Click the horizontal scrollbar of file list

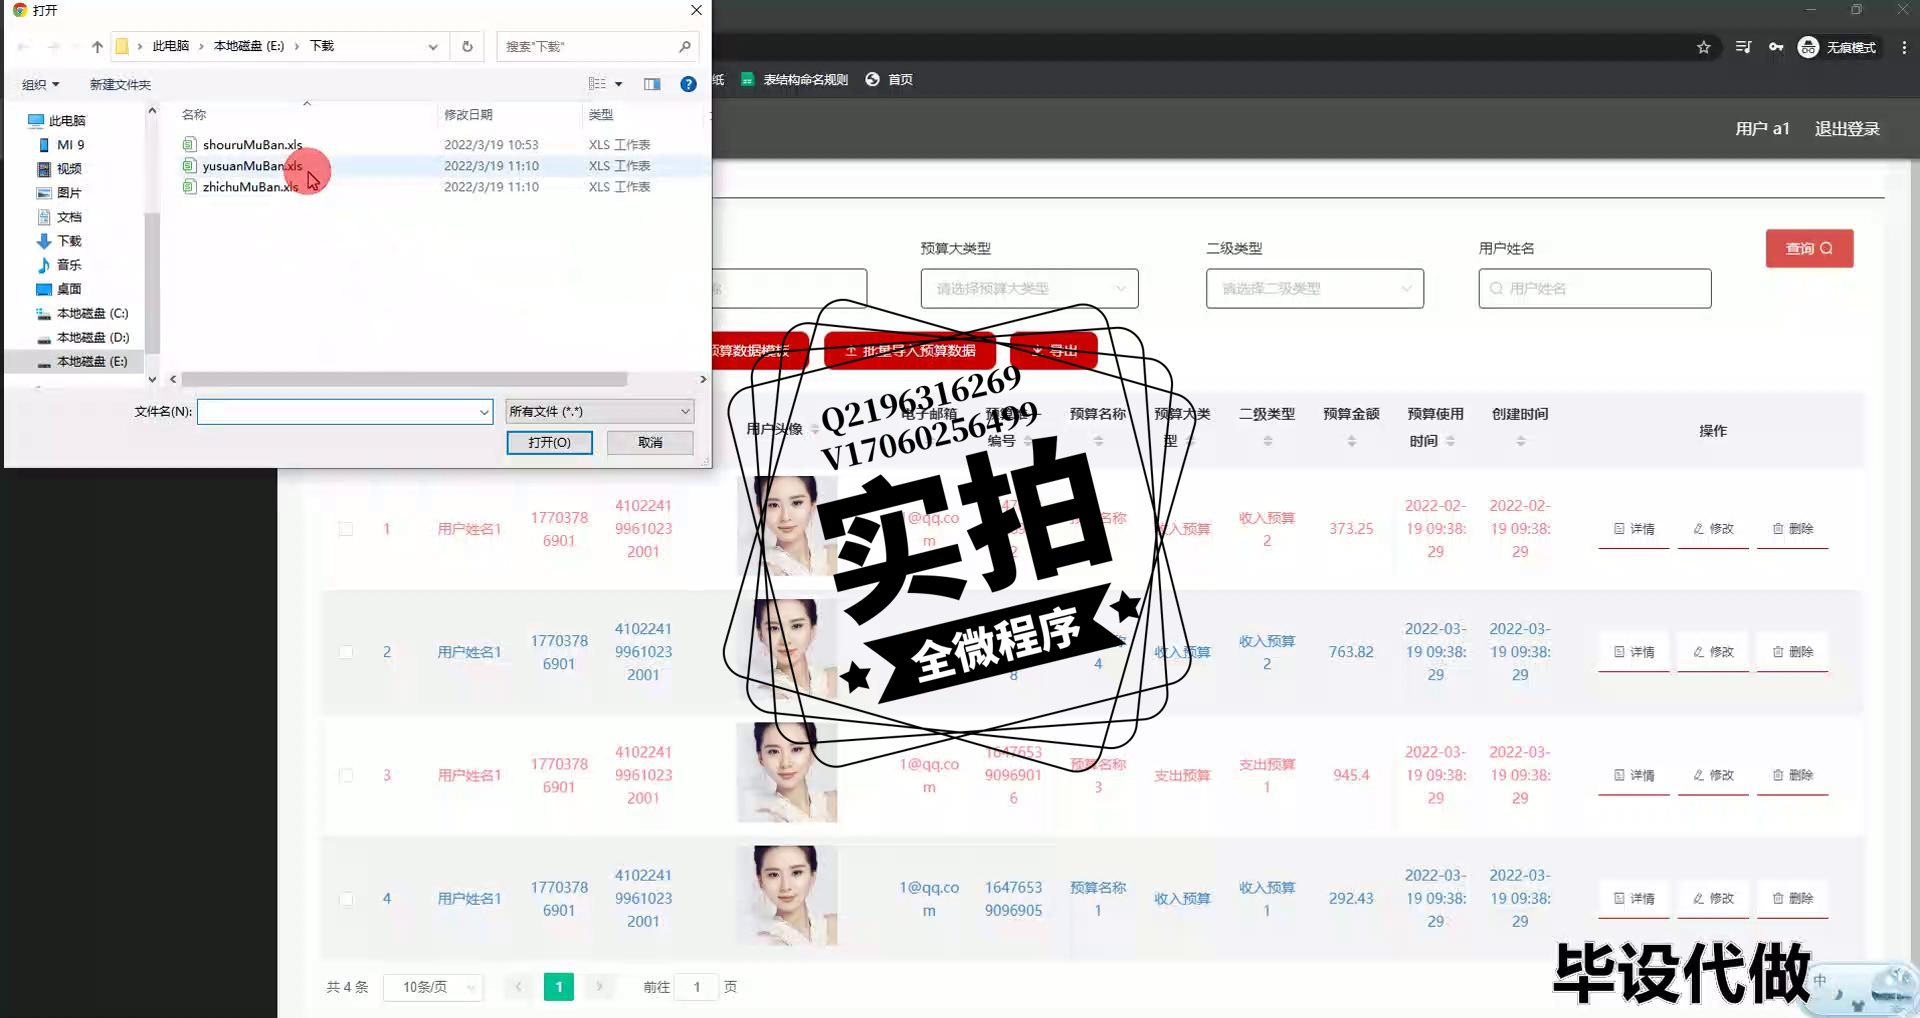pyautogui.click(x=404, y=379)
